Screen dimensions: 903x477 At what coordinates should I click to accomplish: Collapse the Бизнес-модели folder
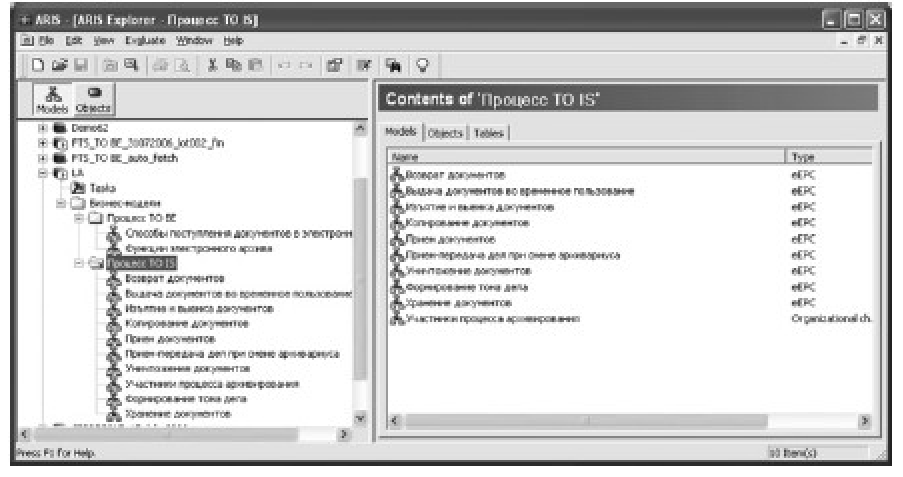click(60, 203)
